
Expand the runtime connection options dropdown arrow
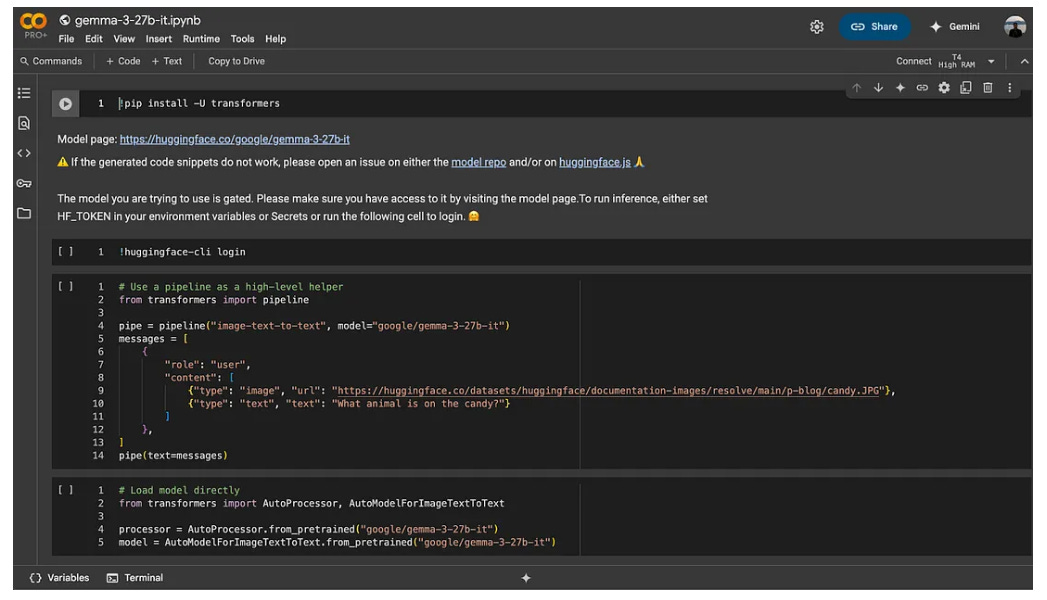pos(991,61)
